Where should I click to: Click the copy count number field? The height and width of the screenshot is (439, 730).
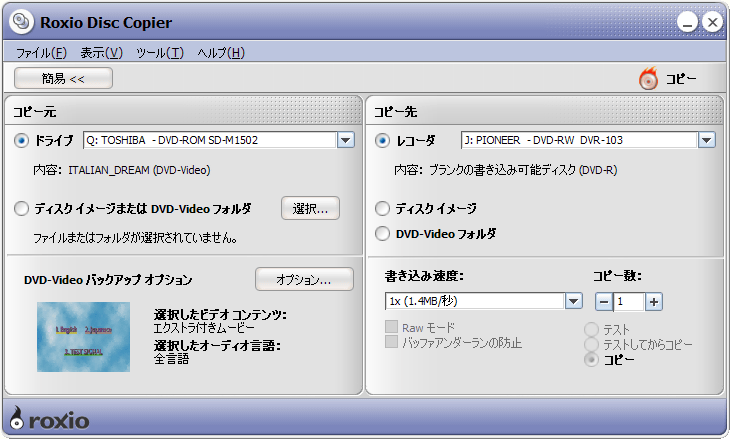629,302
